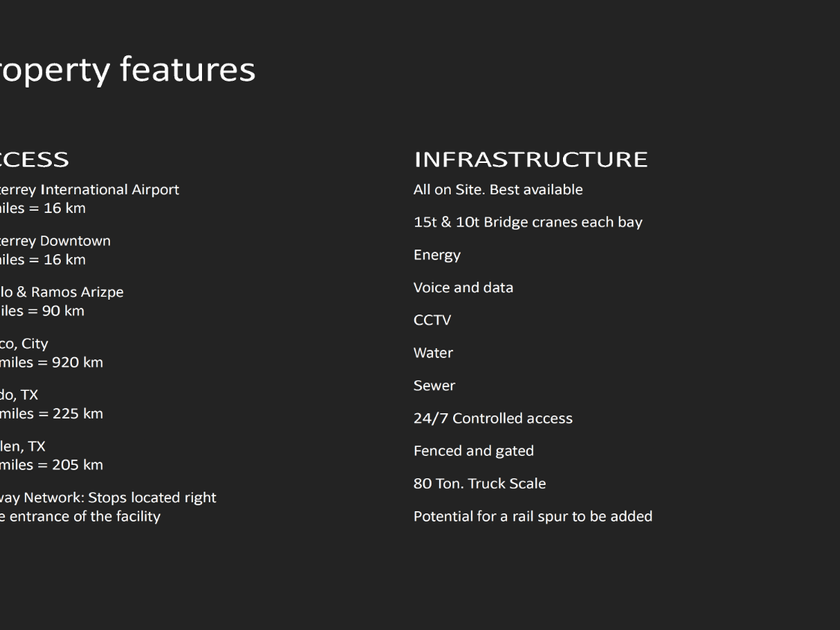Image resolution: width=840 pixels, height=630 pixels.
Task: Click the 'Water' infrastructure item
Action: pyautogui.click(x=433, y=353)
